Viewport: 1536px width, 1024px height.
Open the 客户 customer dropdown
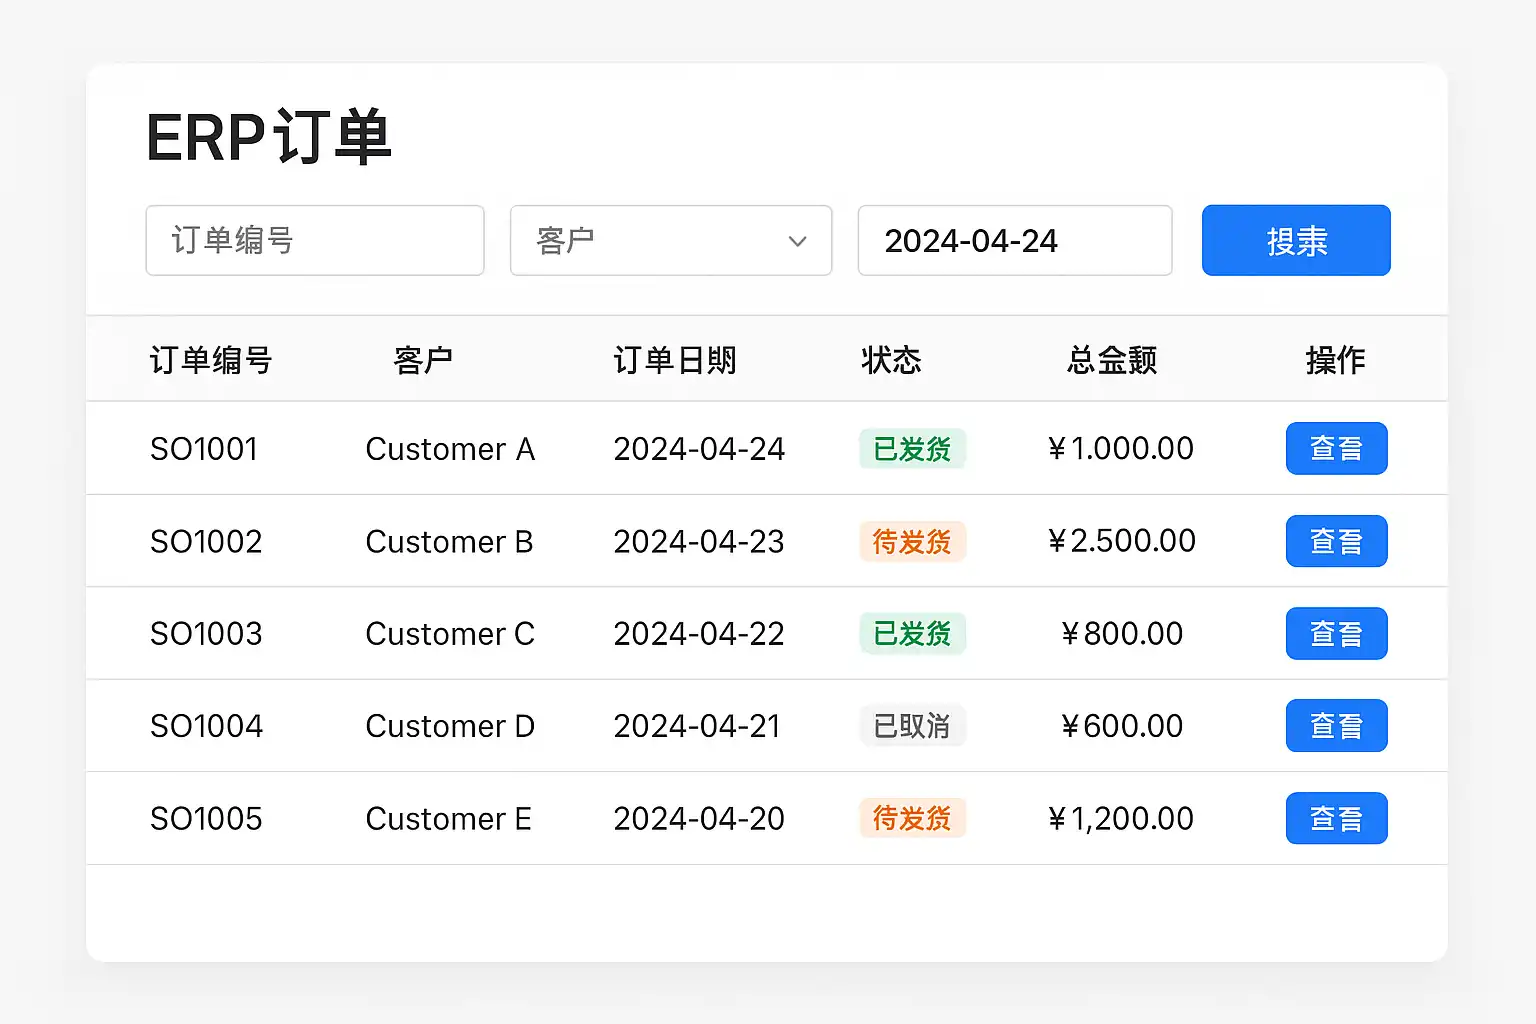pos(670,241)
